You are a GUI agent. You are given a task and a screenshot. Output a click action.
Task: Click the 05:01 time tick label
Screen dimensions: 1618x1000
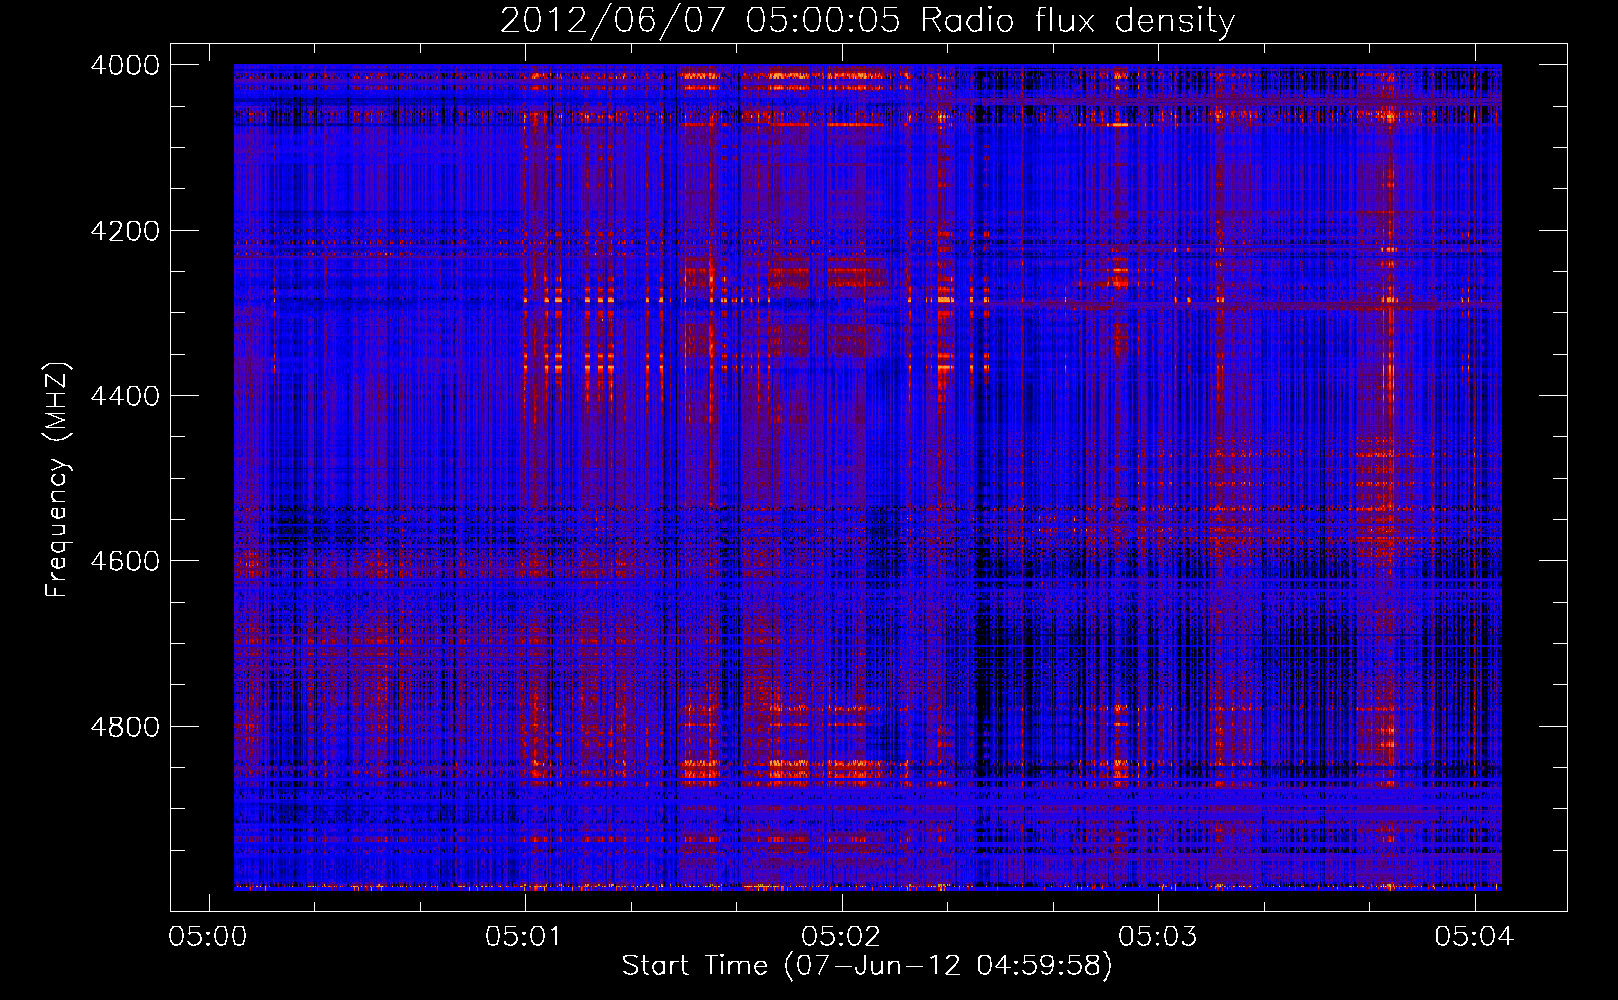click(524, 937)
